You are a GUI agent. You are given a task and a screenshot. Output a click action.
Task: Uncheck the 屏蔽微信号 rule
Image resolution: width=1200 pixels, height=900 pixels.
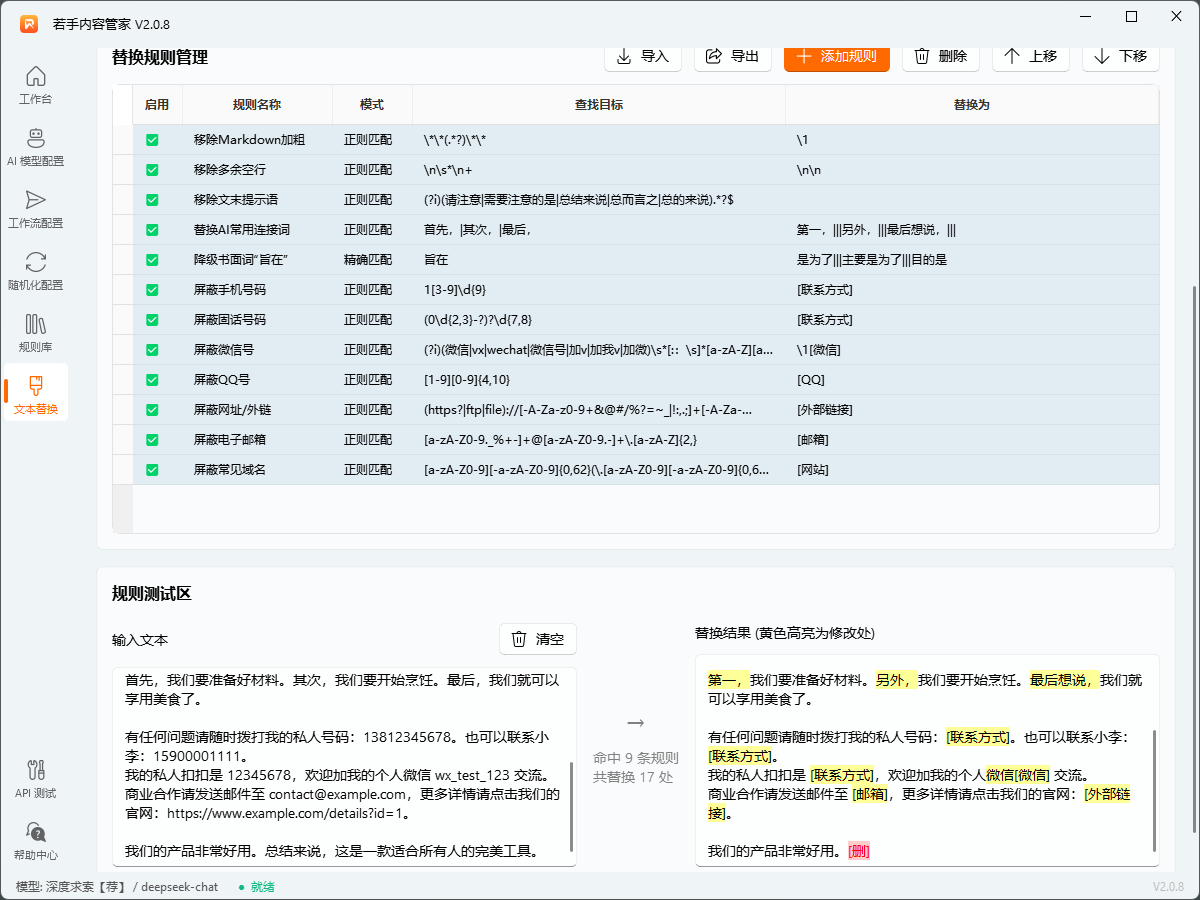(152, 349)
